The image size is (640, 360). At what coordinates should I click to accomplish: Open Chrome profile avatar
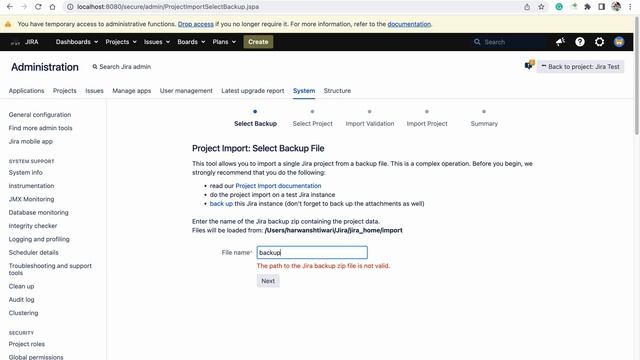616,7
